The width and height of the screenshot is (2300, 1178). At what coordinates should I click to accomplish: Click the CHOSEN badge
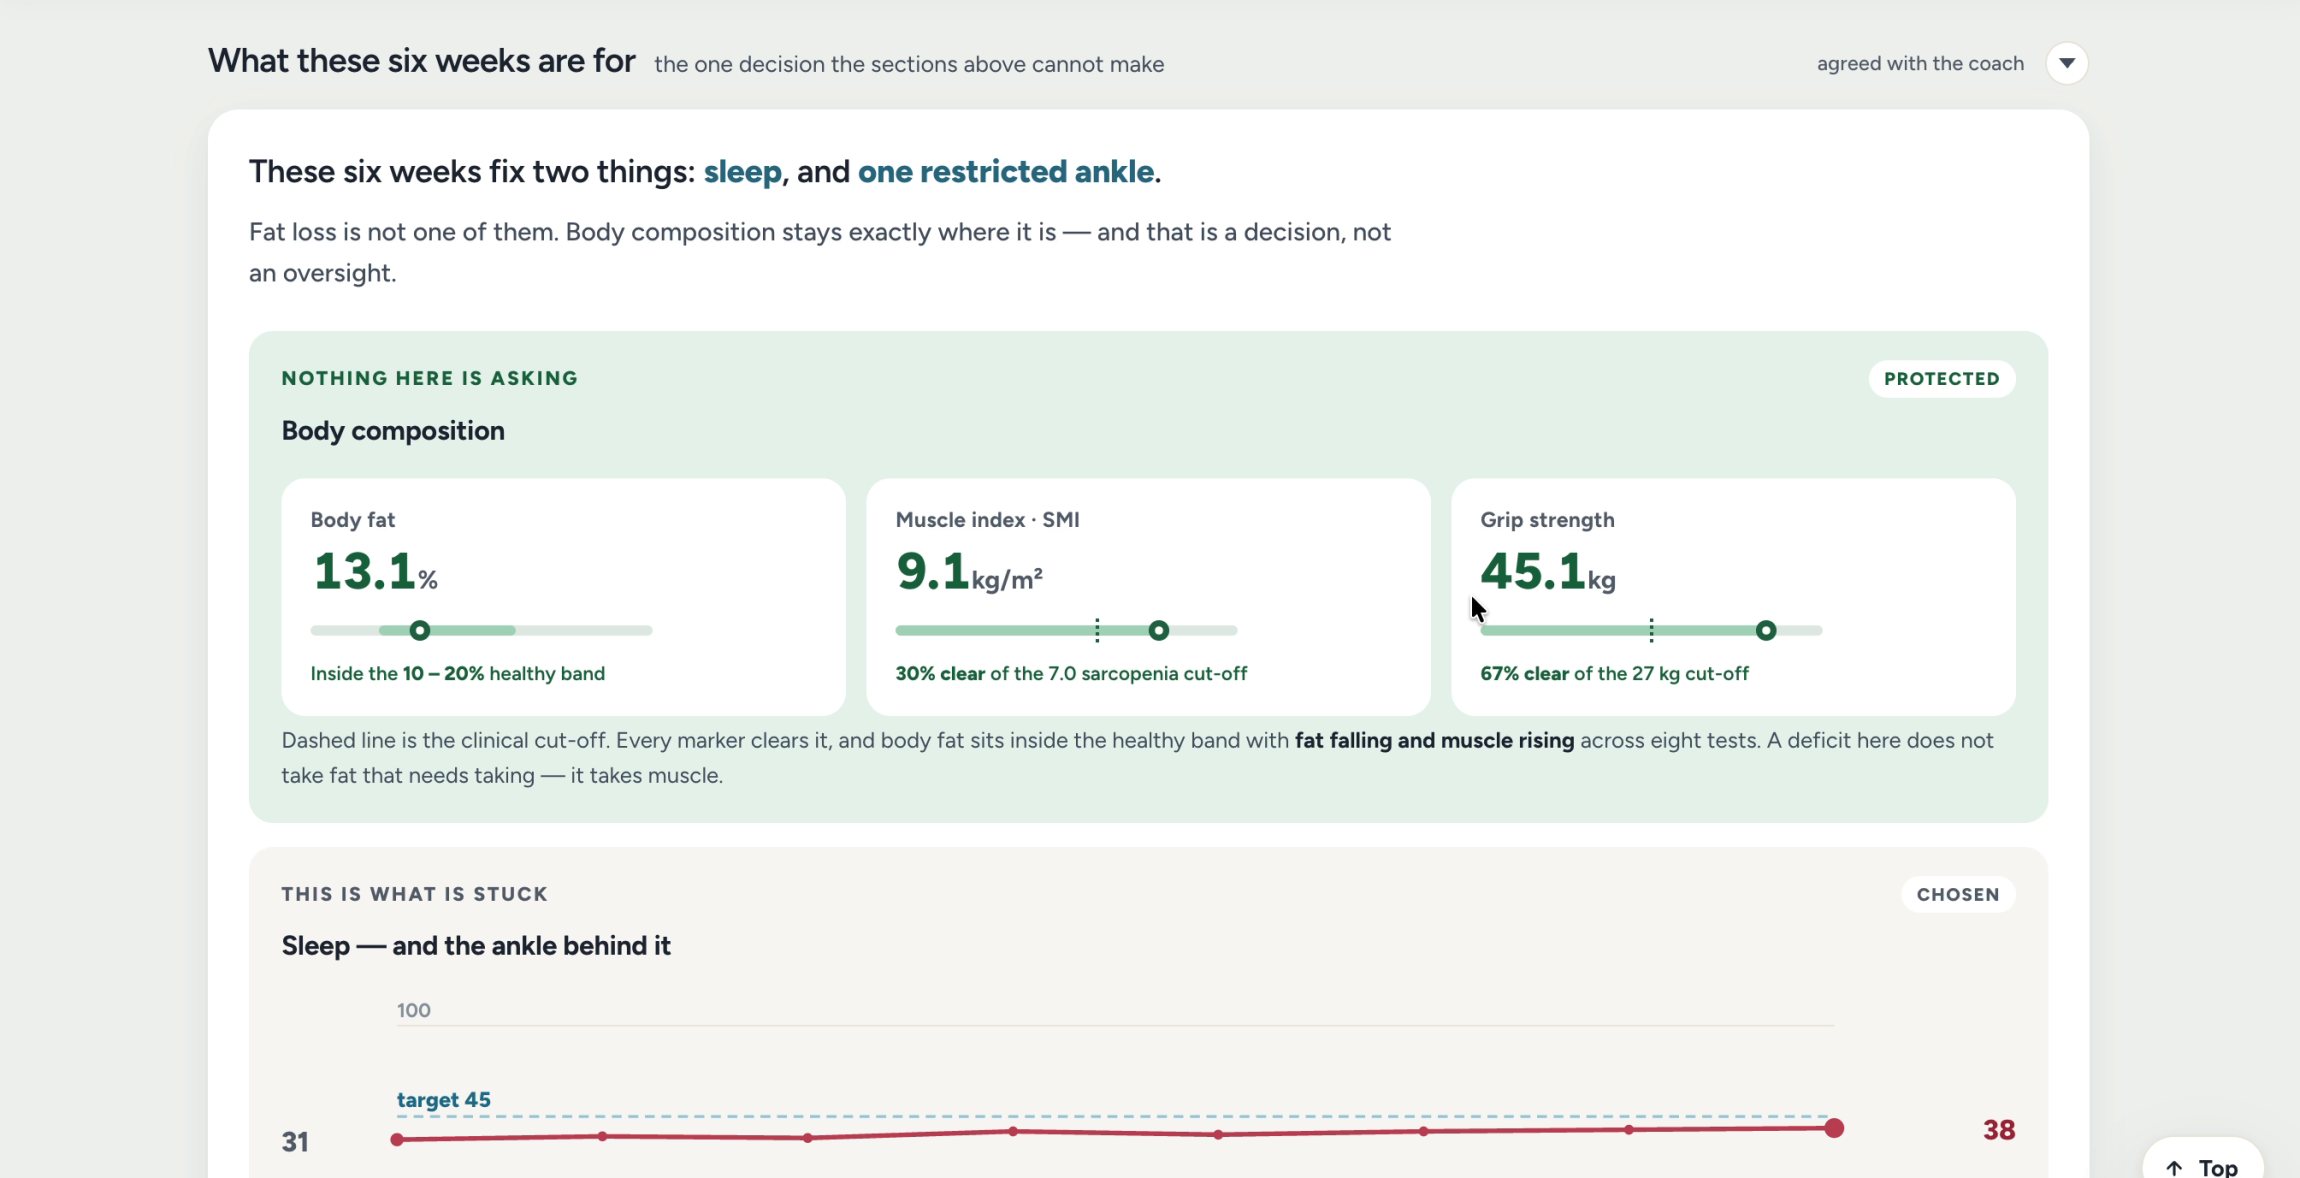coord(1958,895)
